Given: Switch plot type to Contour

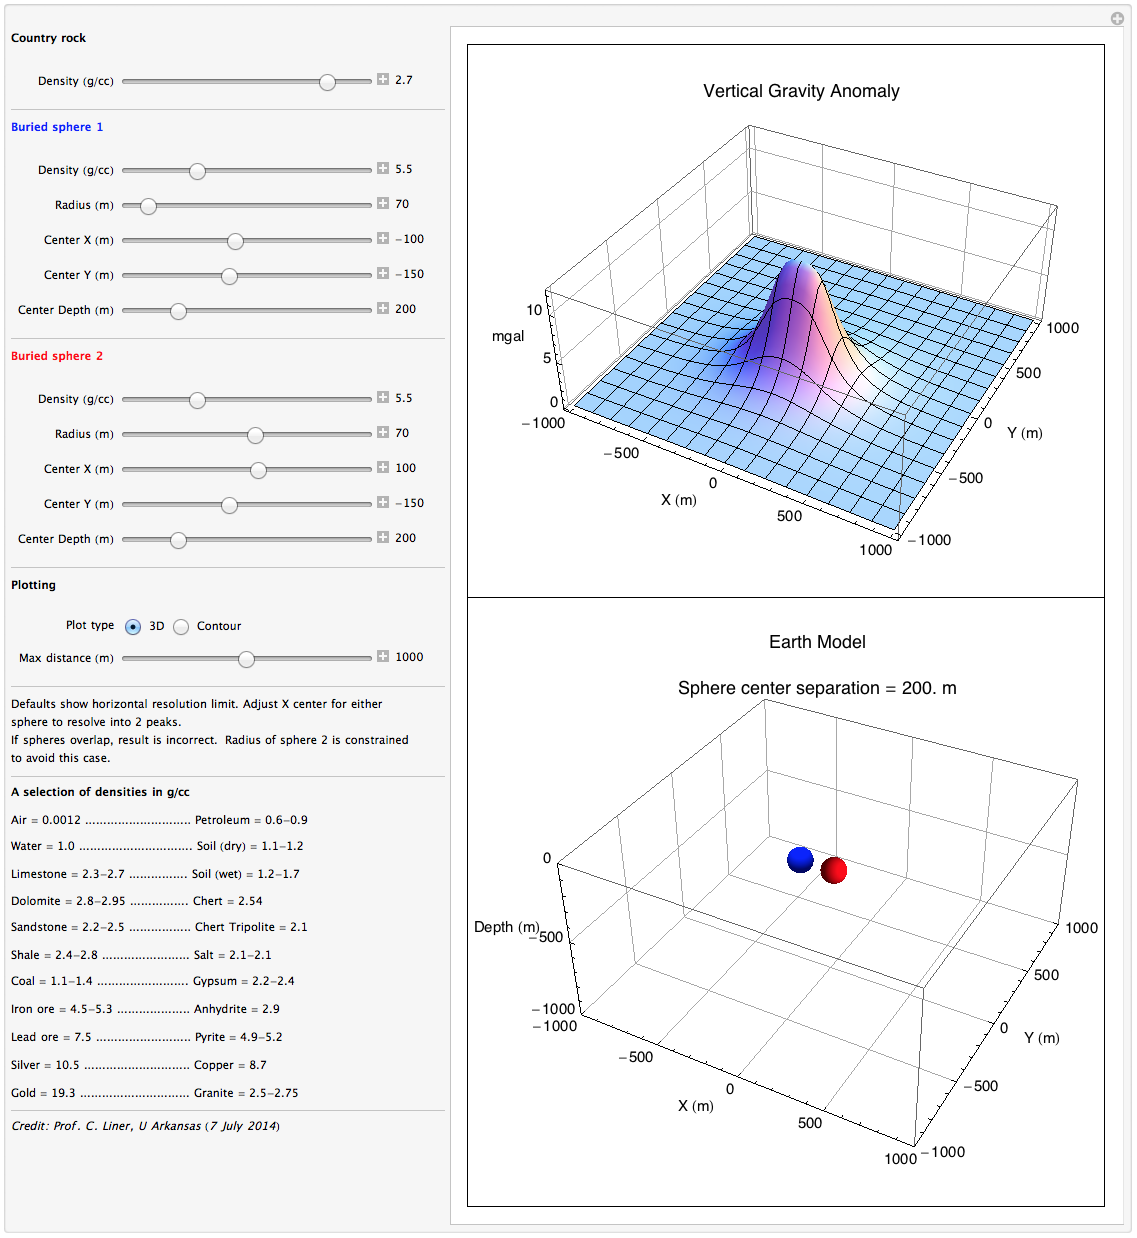Looking at the screenshot, I should coord(181,626).
